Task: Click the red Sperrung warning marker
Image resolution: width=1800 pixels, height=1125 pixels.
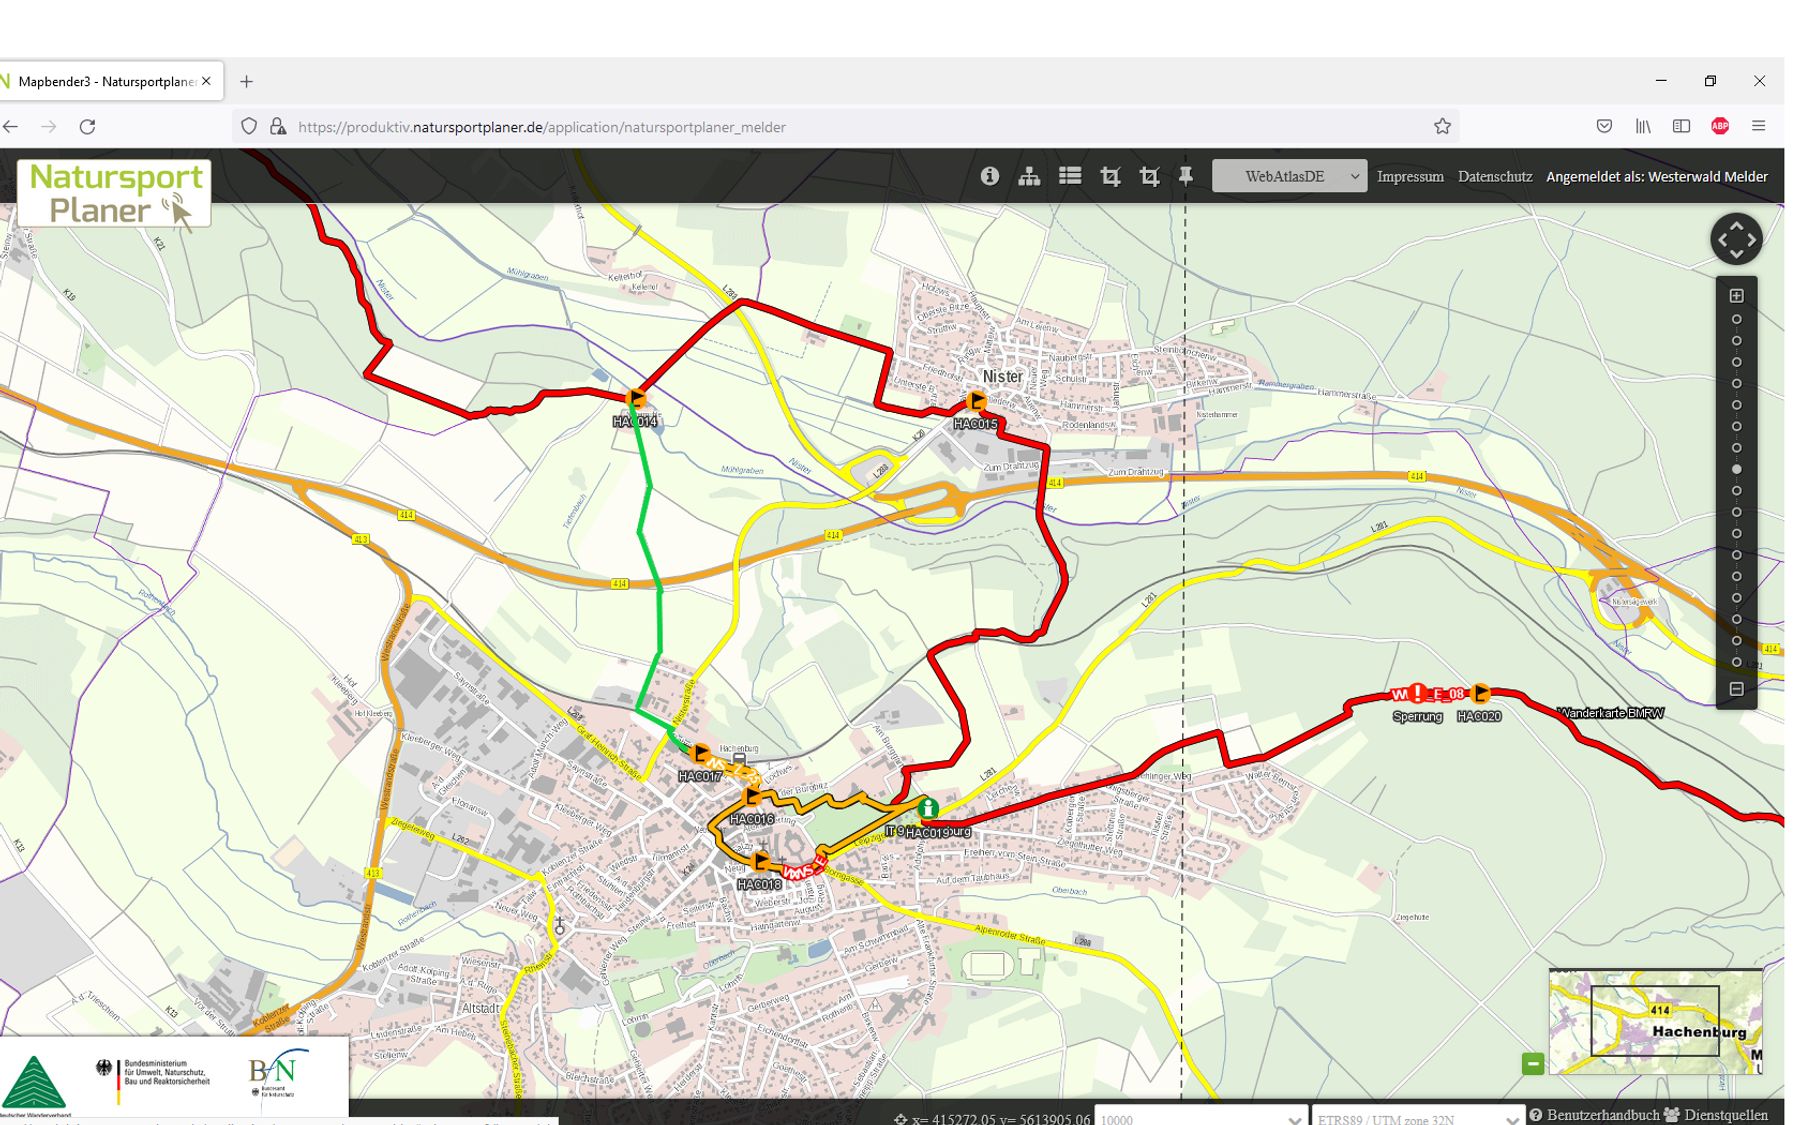Action: [x=1417, y=691]
